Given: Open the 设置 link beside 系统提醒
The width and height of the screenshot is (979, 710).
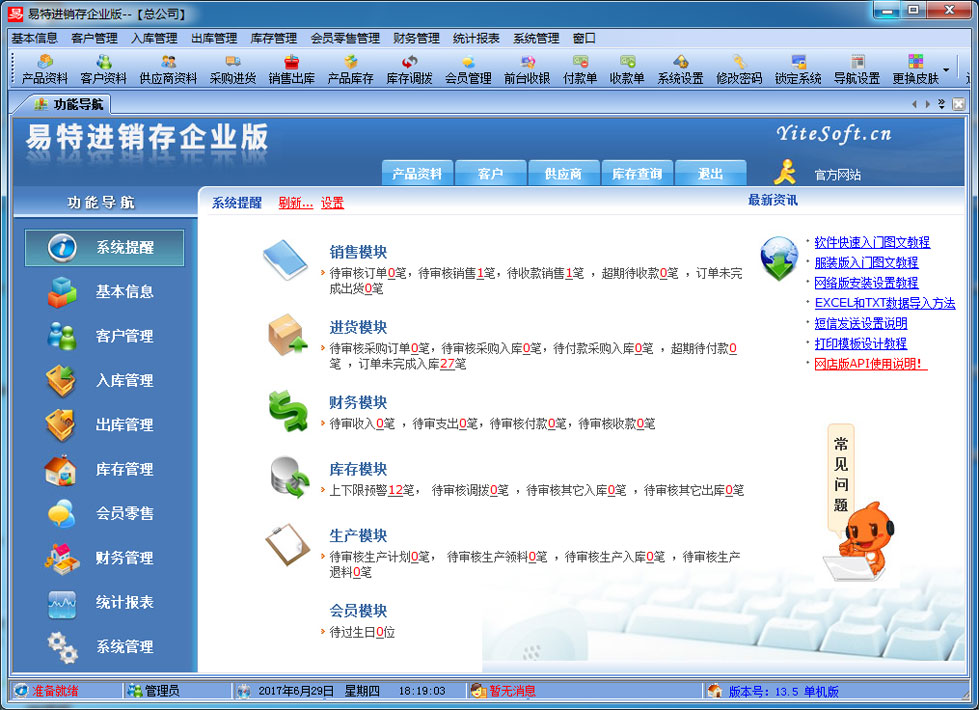Looking at the screenshot, I should point(332,203).
